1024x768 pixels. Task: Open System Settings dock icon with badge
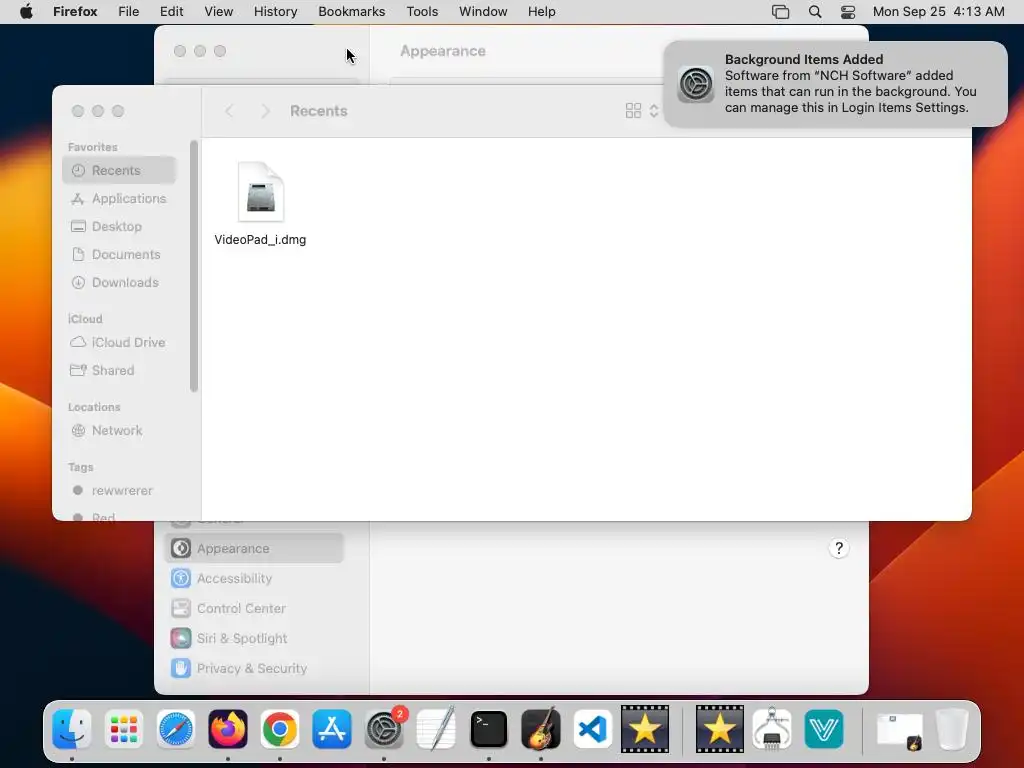coord(384,729)
